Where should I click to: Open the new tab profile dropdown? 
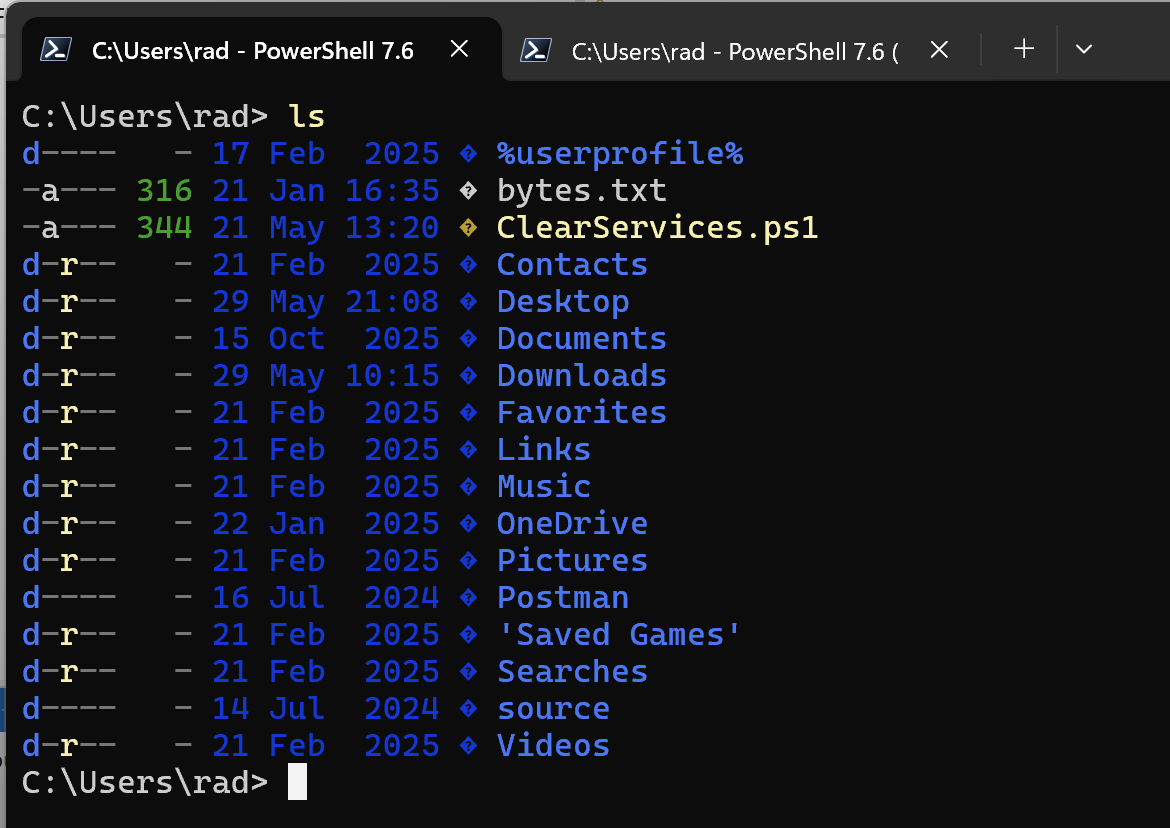[x=1083, y=49]
